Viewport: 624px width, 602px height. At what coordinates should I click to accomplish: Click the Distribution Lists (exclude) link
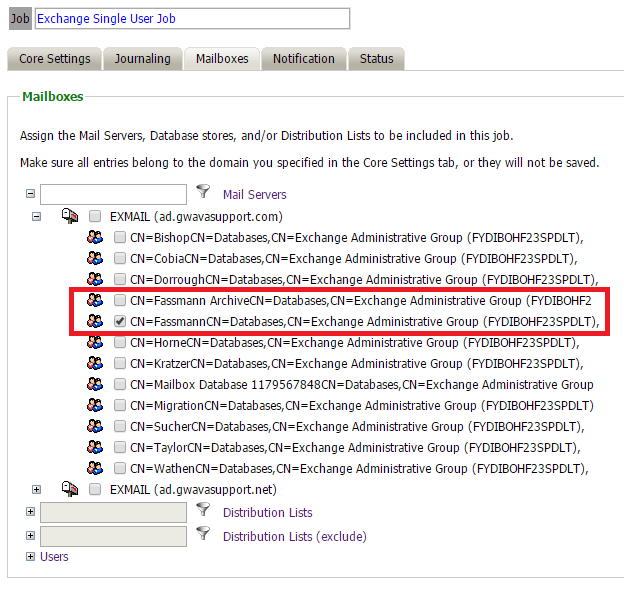point(294,536)
